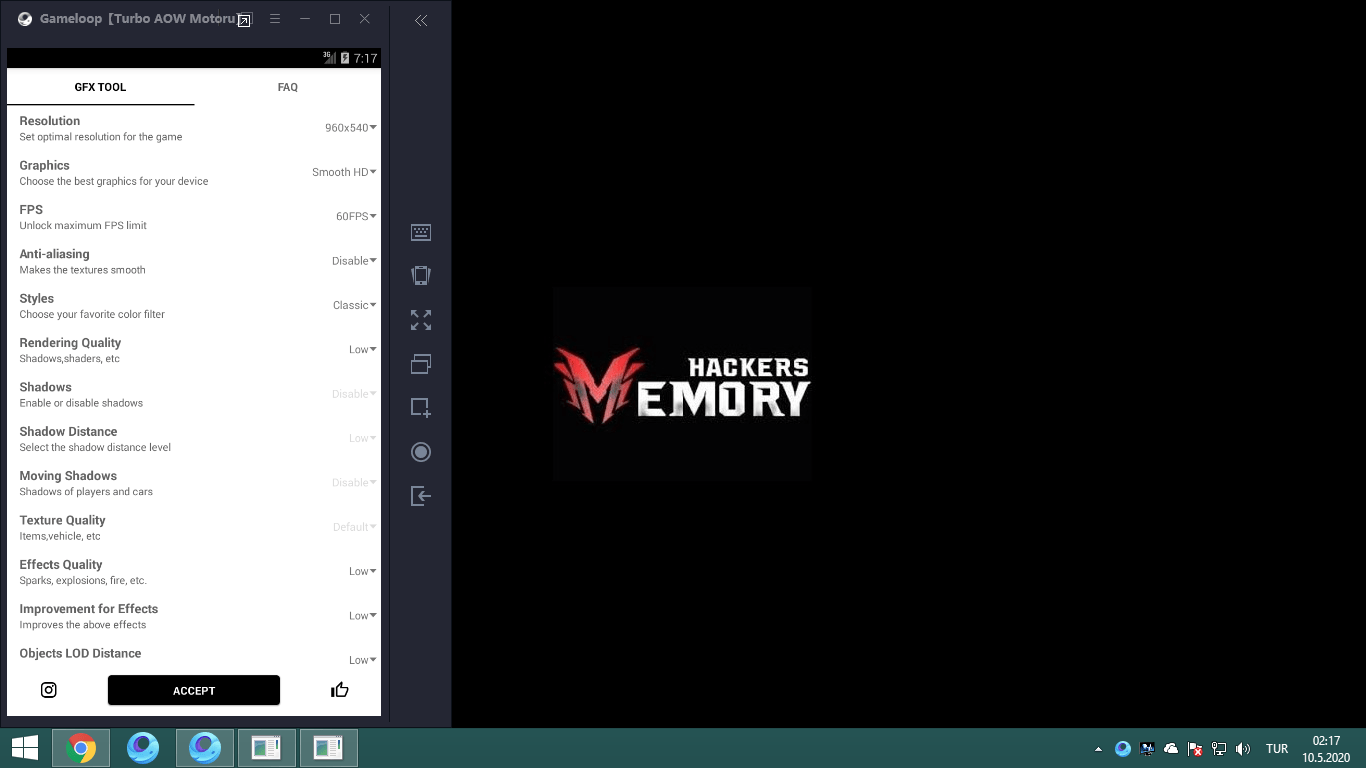Click the "Shadows of players and cars" description
Image resolution: width=1366 pixels, height=768 pixels.
tap(86, 492)
